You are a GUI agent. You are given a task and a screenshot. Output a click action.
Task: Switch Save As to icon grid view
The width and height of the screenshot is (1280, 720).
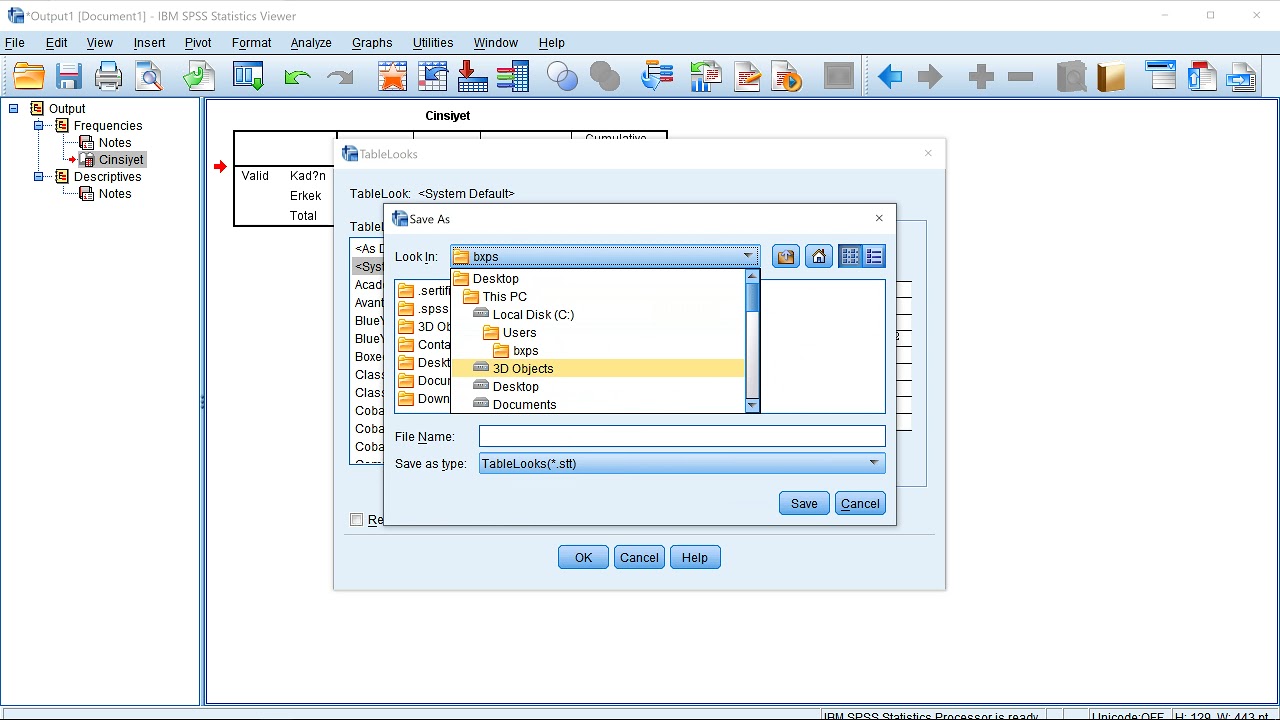[850, 257]
